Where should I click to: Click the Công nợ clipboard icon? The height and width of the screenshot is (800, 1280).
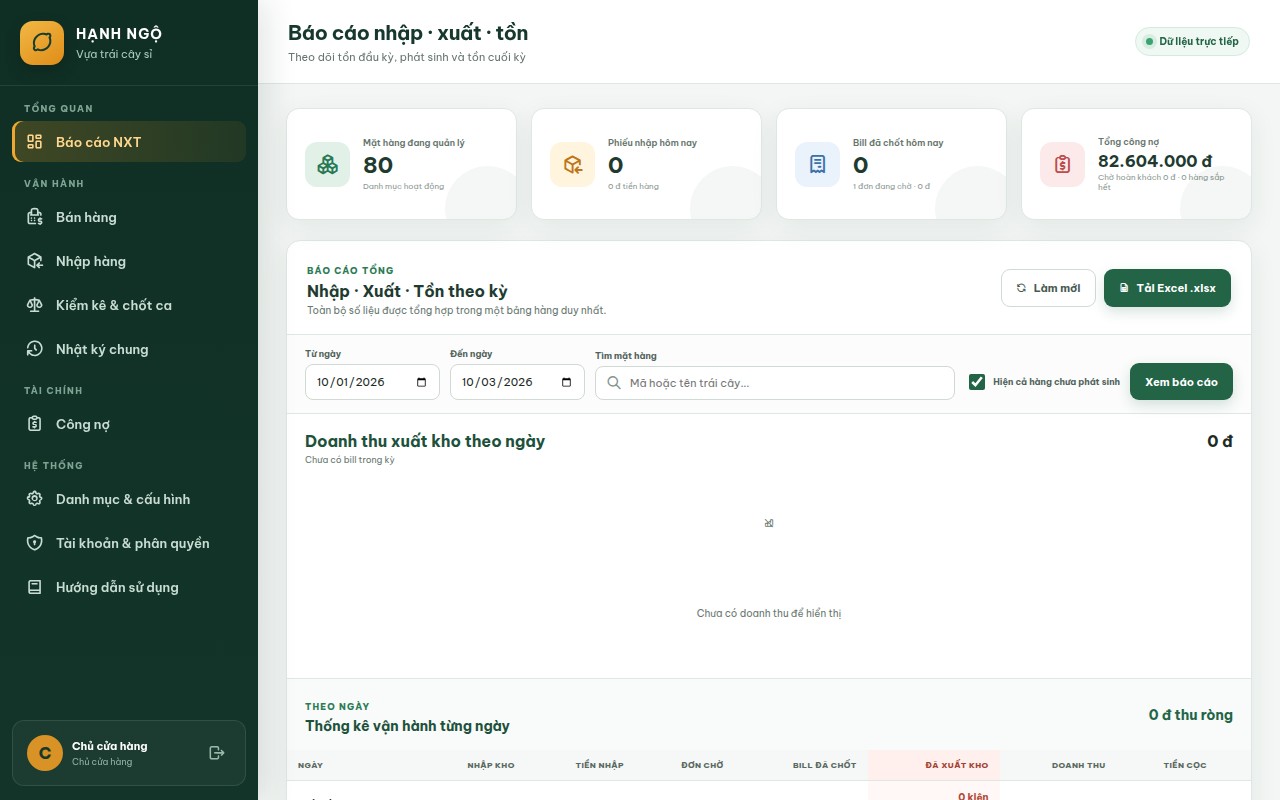coord(35,424)
